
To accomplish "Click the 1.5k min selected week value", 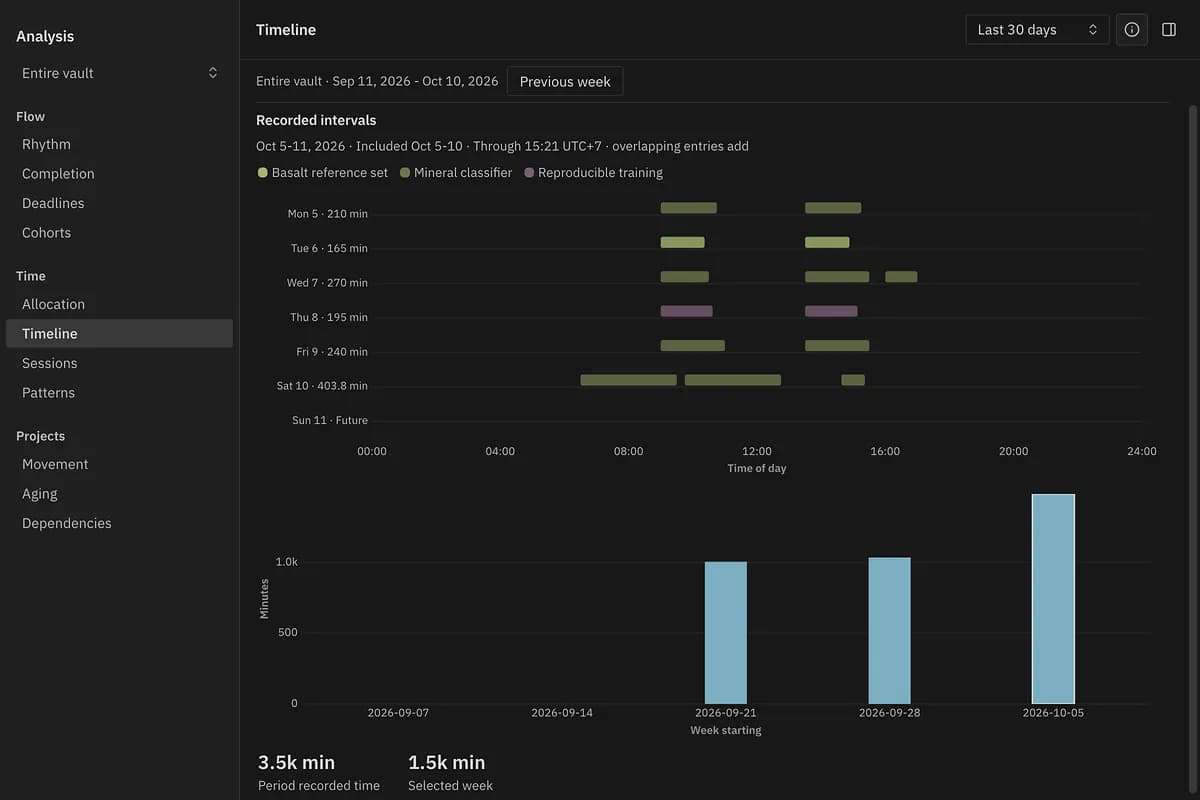I will coord(446,762).
